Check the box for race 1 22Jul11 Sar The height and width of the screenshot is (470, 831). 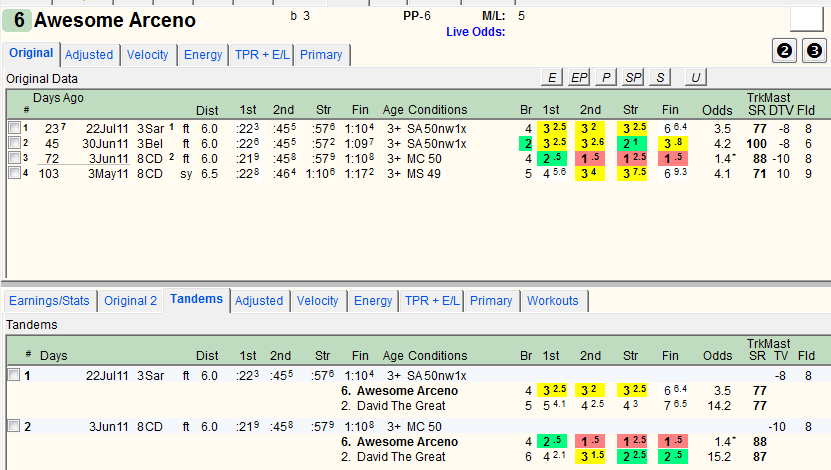[14, 128]
